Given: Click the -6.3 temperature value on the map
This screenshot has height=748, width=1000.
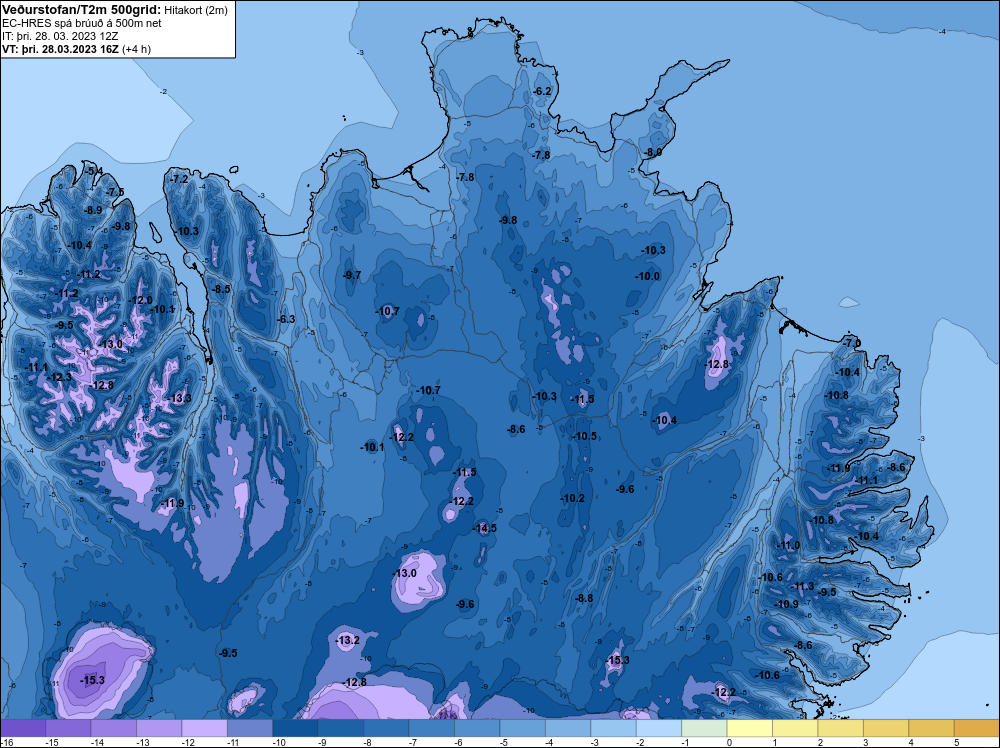Looking at the screenshot, I should [x=286, y=319].
